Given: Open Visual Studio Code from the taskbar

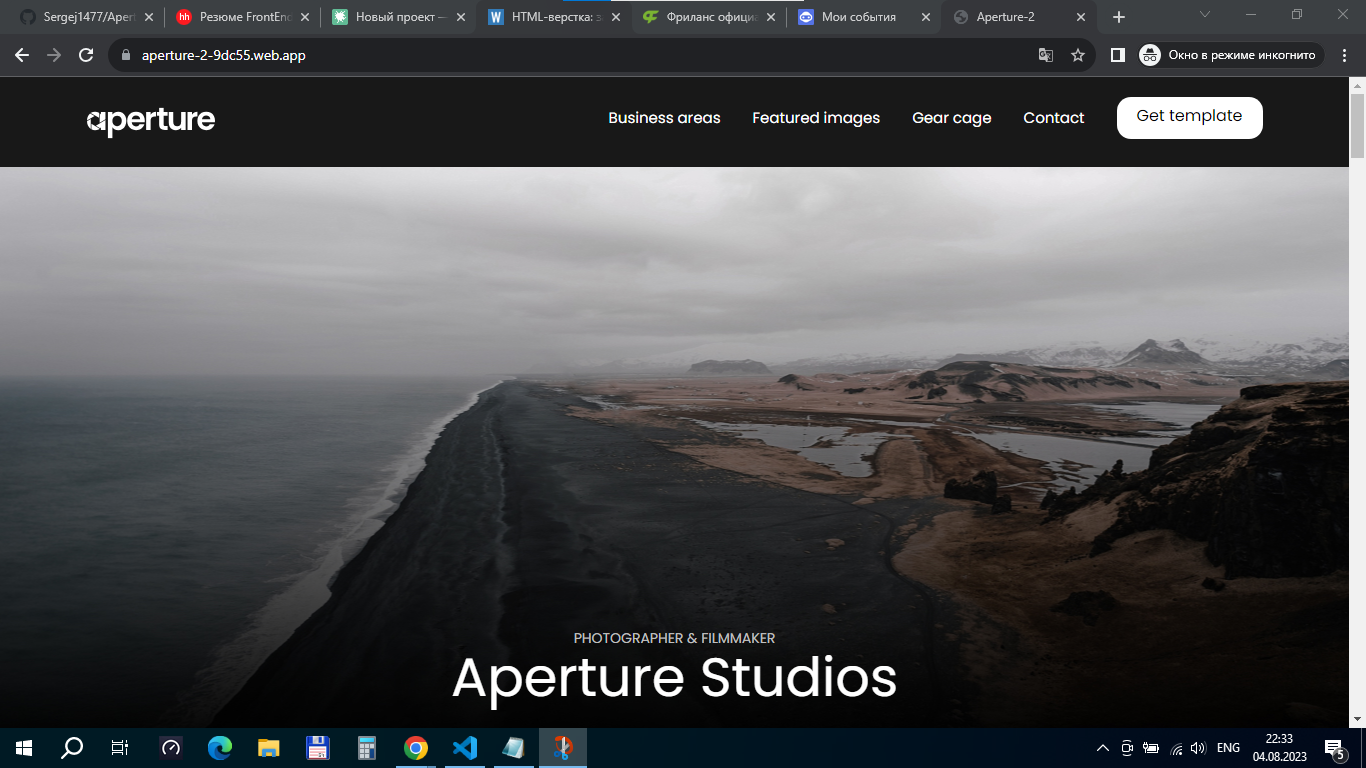Looking at the screenshot, I should click(465, 747).
